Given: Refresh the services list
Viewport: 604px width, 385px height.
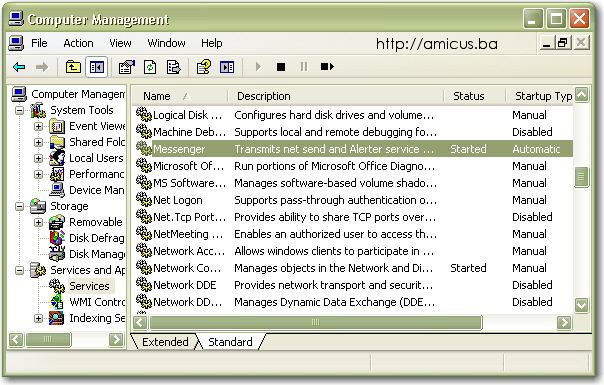Looking at the screenshot, I should pyautogui.click(x=150, y=67).
